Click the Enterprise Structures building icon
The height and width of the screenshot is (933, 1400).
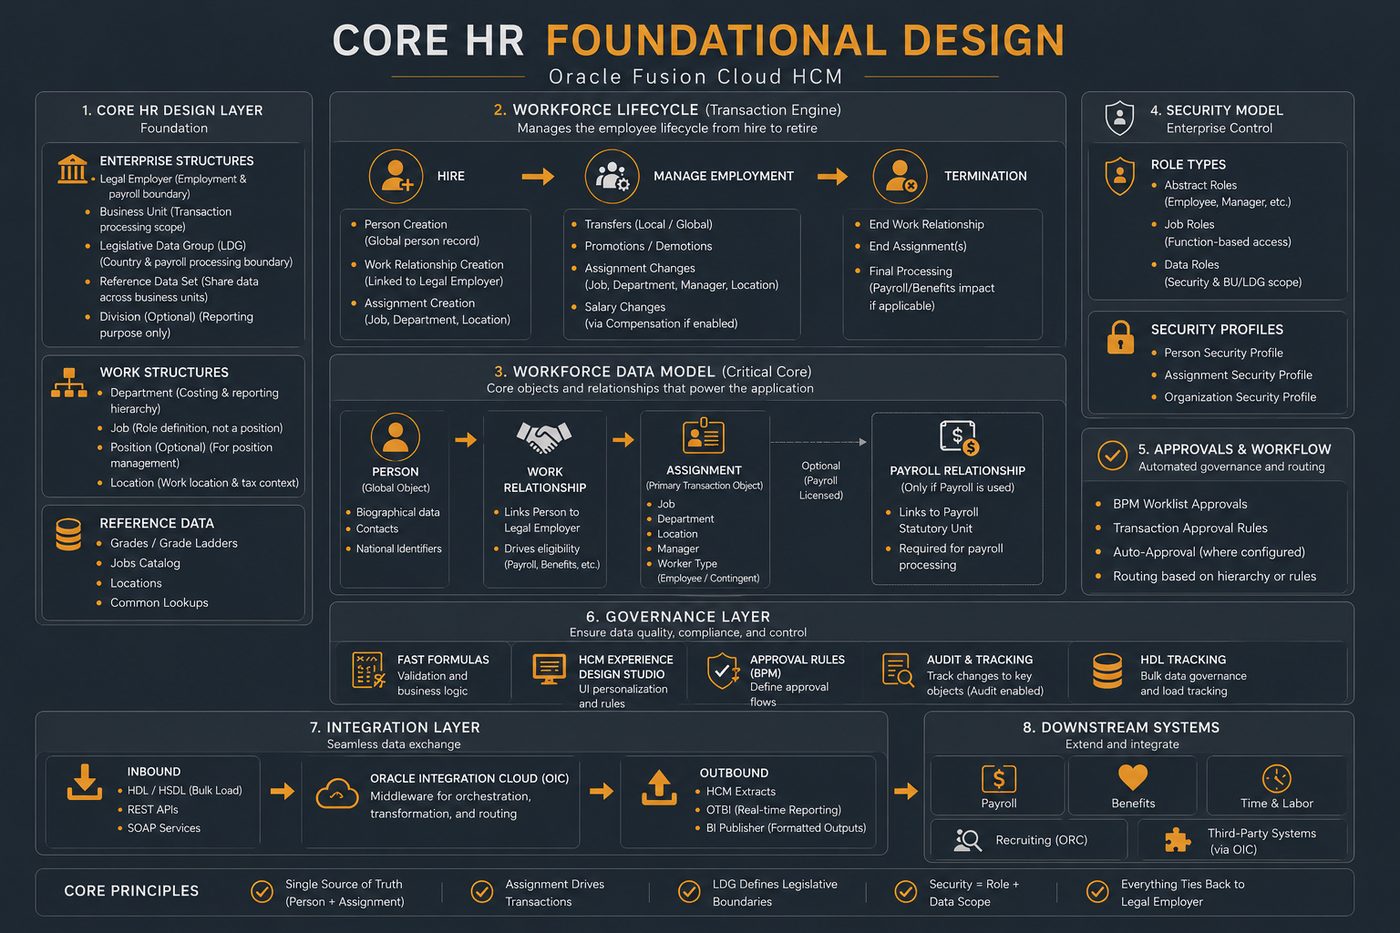72,168
